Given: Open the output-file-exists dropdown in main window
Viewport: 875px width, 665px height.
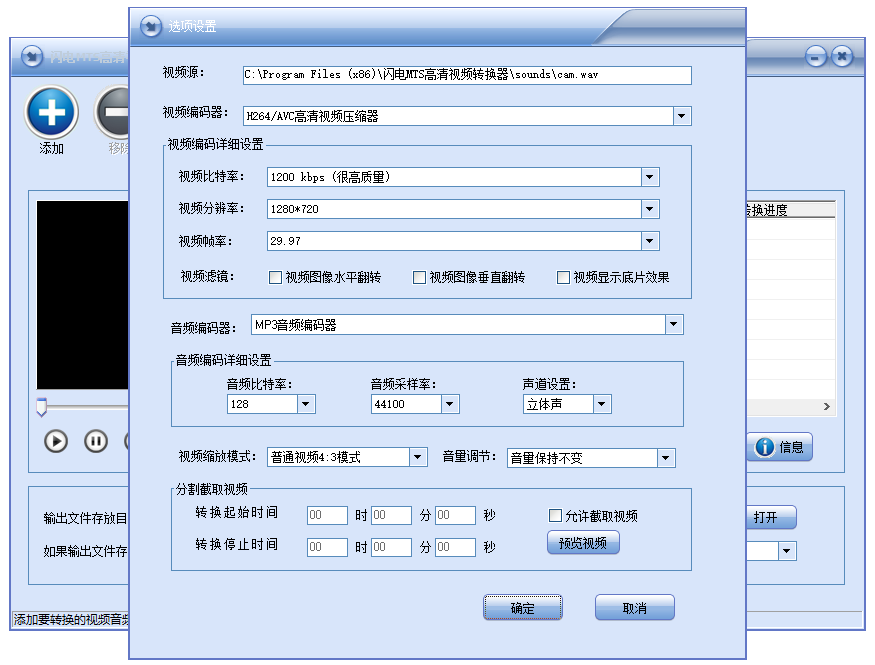Looking at the screenshot, I should 787,551.
